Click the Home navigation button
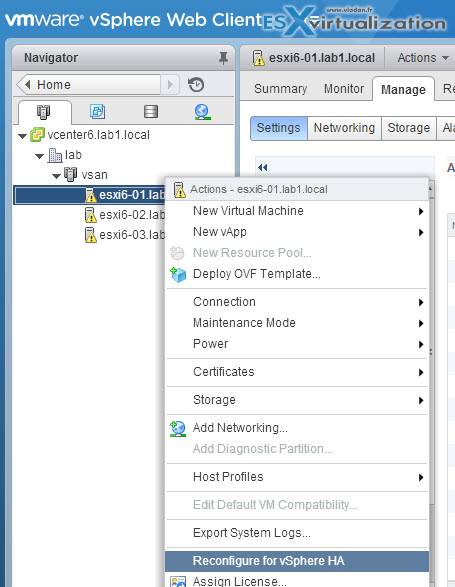Screen dimensions: 455x587 89,85
